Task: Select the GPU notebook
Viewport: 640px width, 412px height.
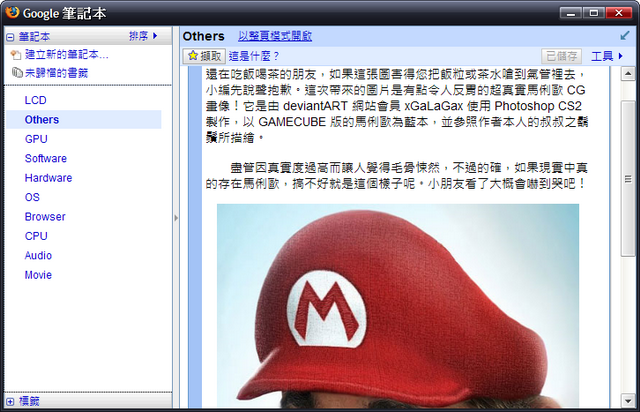Action: [x=36, y=139]
